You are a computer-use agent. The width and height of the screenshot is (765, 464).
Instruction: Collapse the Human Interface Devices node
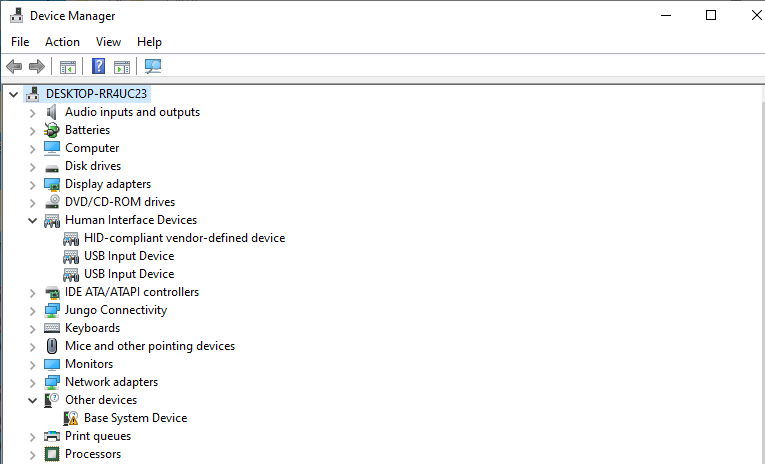(33, 220)
